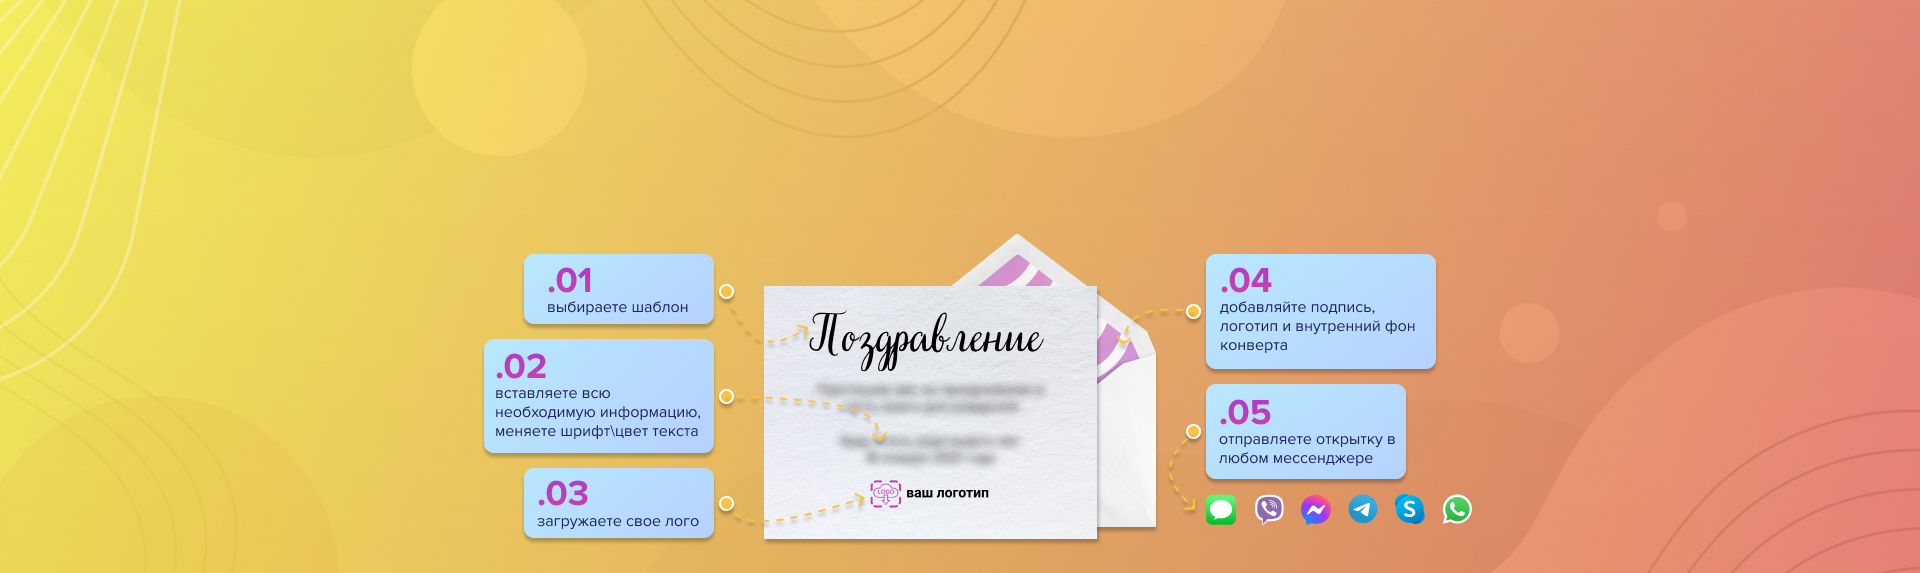Click the WhatsApp icon
1920x573 pixels.
point(1457,510)
